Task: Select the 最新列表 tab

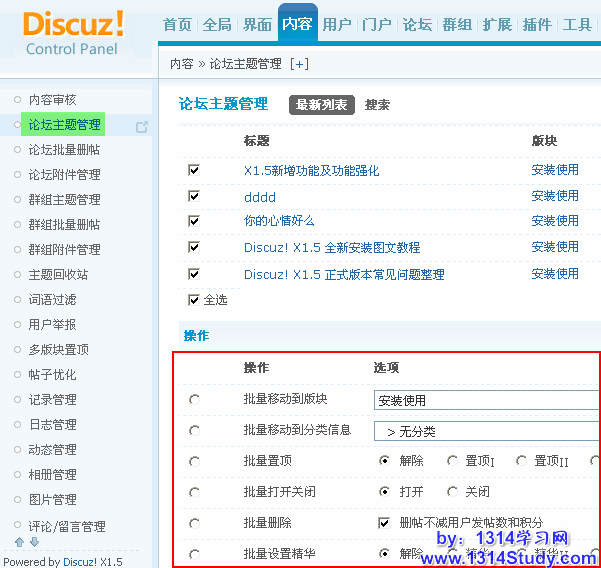Action: [322, 105]
